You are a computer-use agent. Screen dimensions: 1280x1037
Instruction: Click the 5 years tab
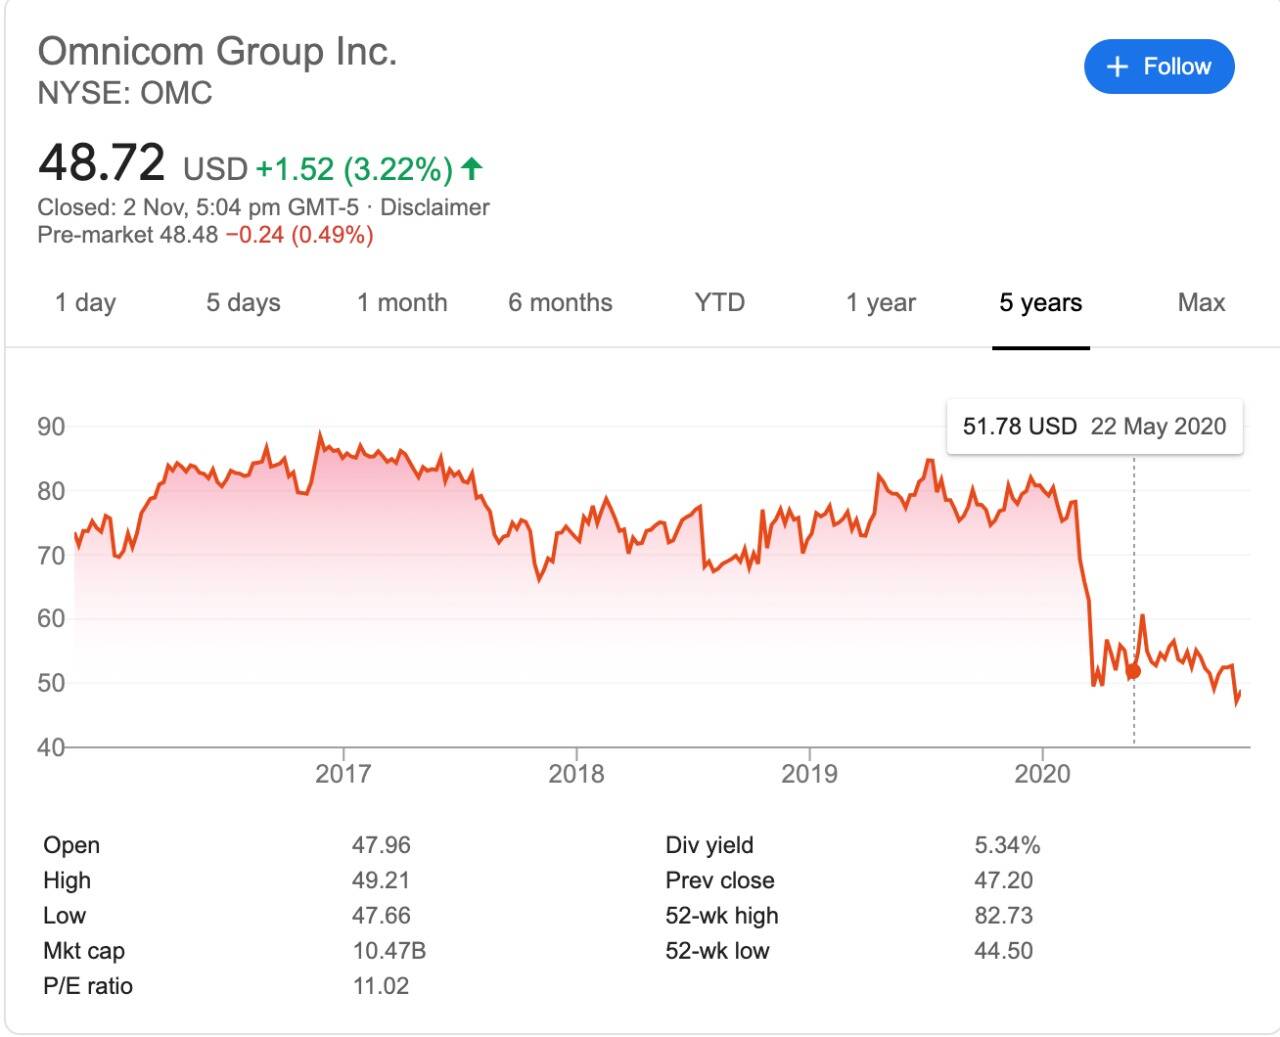tap(1040, 303)
